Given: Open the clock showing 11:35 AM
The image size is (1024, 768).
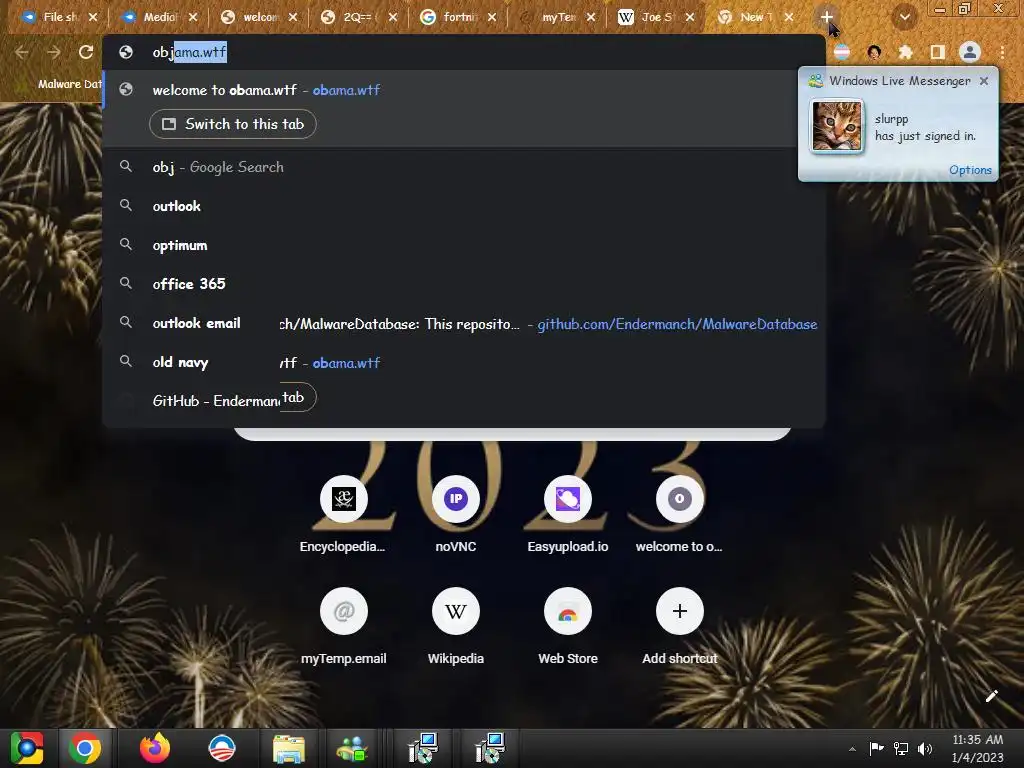Looking at the screenshot, I should [977, 749].
